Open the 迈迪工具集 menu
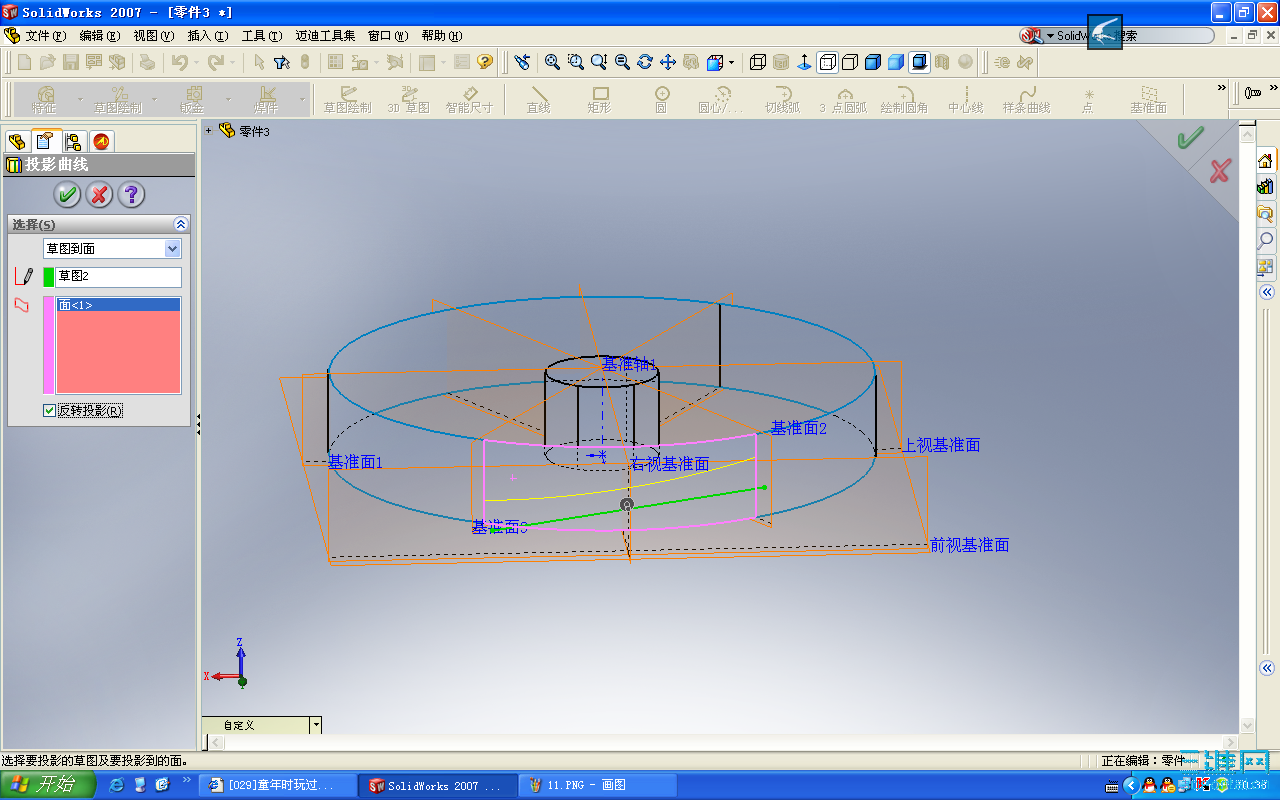 click(x=325, y=35)
